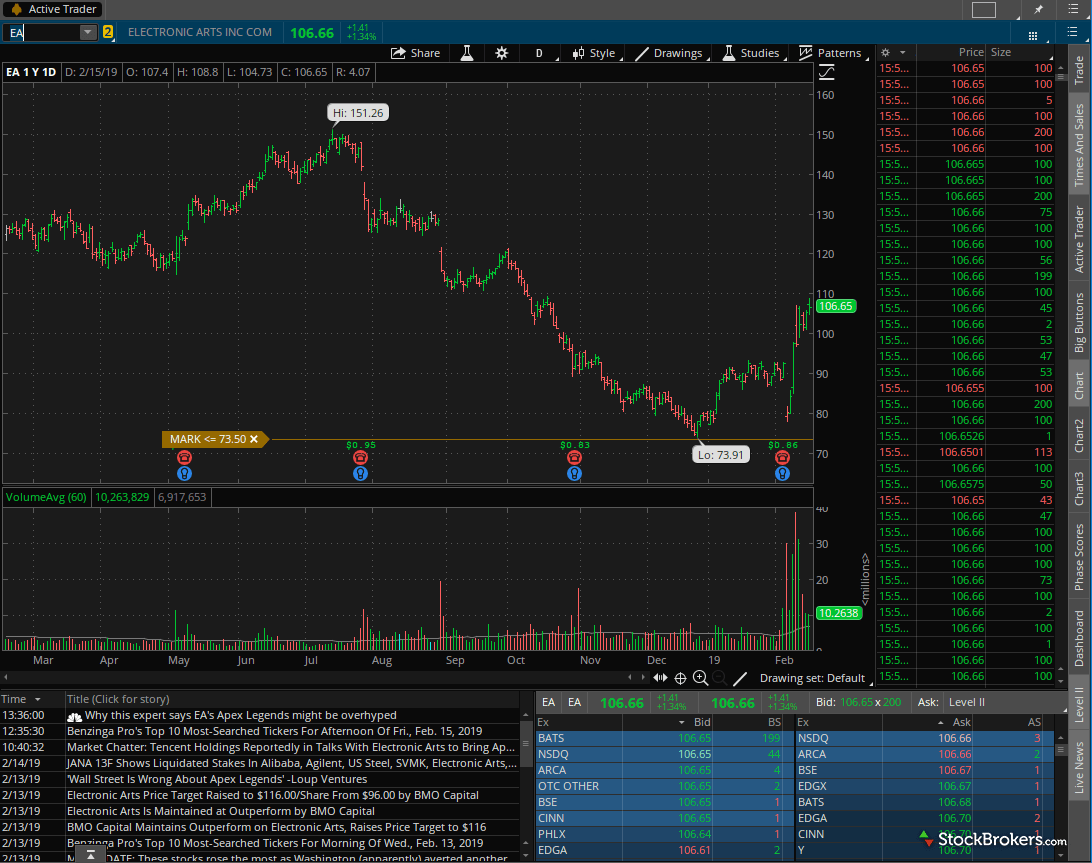Click the pin icon in title bar
The image size is (1092, 863).
(x=1038, y=9)
